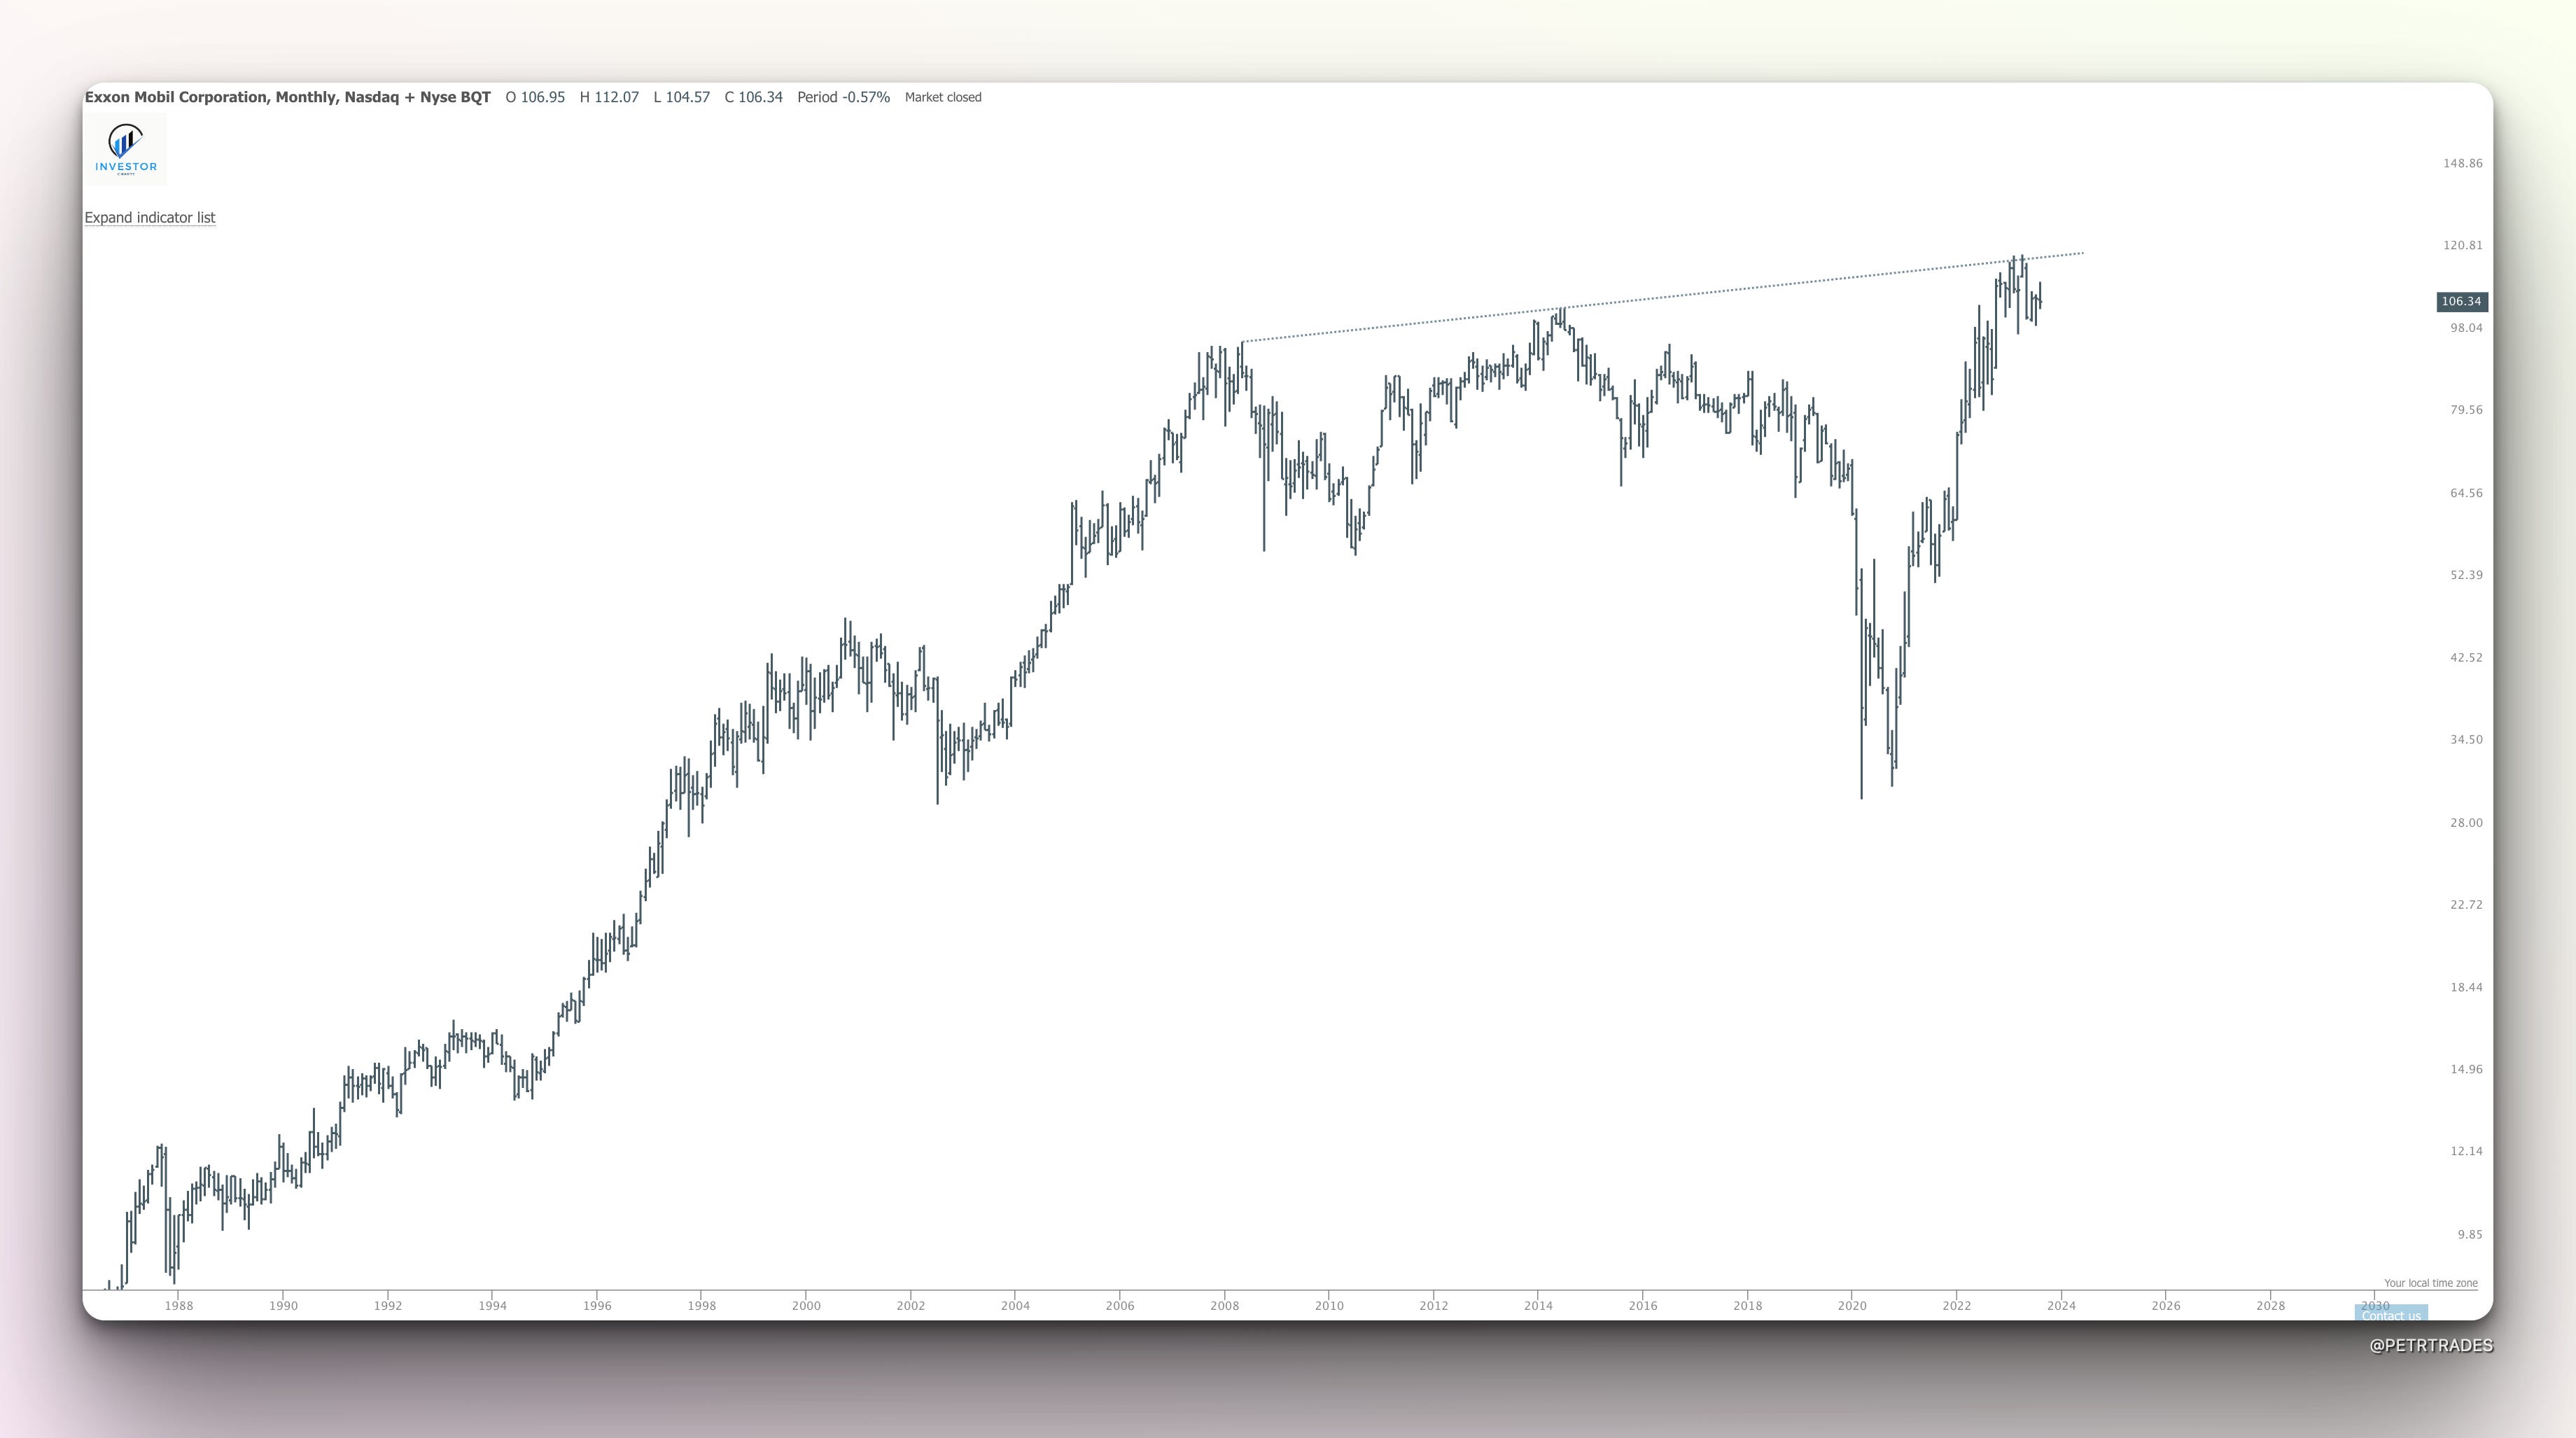Click the 2016 year label on time axis
The height and width of the screenshot is (1438, 2576).
[1643, 1305]
